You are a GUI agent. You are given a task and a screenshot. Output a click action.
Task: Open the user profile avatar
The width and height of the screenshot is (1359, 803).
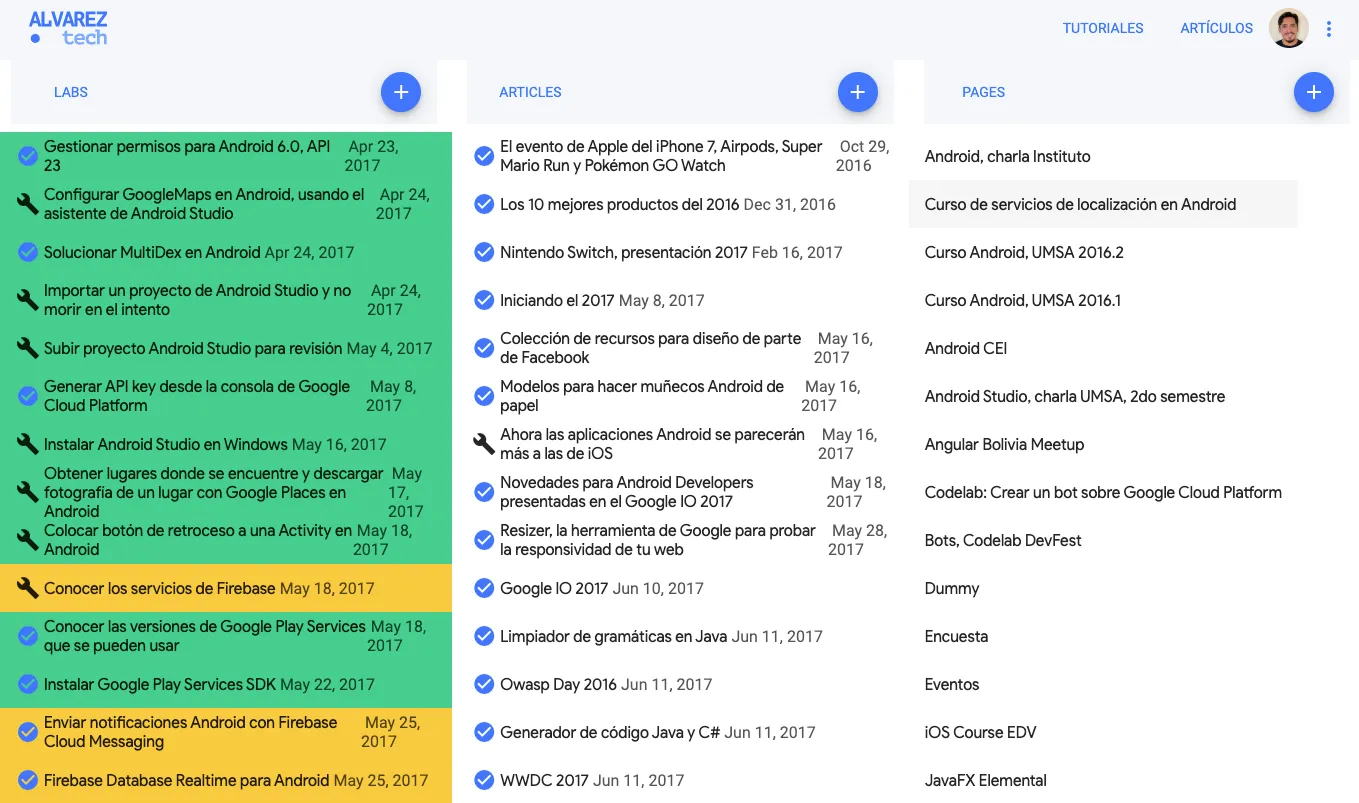click(1289, 28)
